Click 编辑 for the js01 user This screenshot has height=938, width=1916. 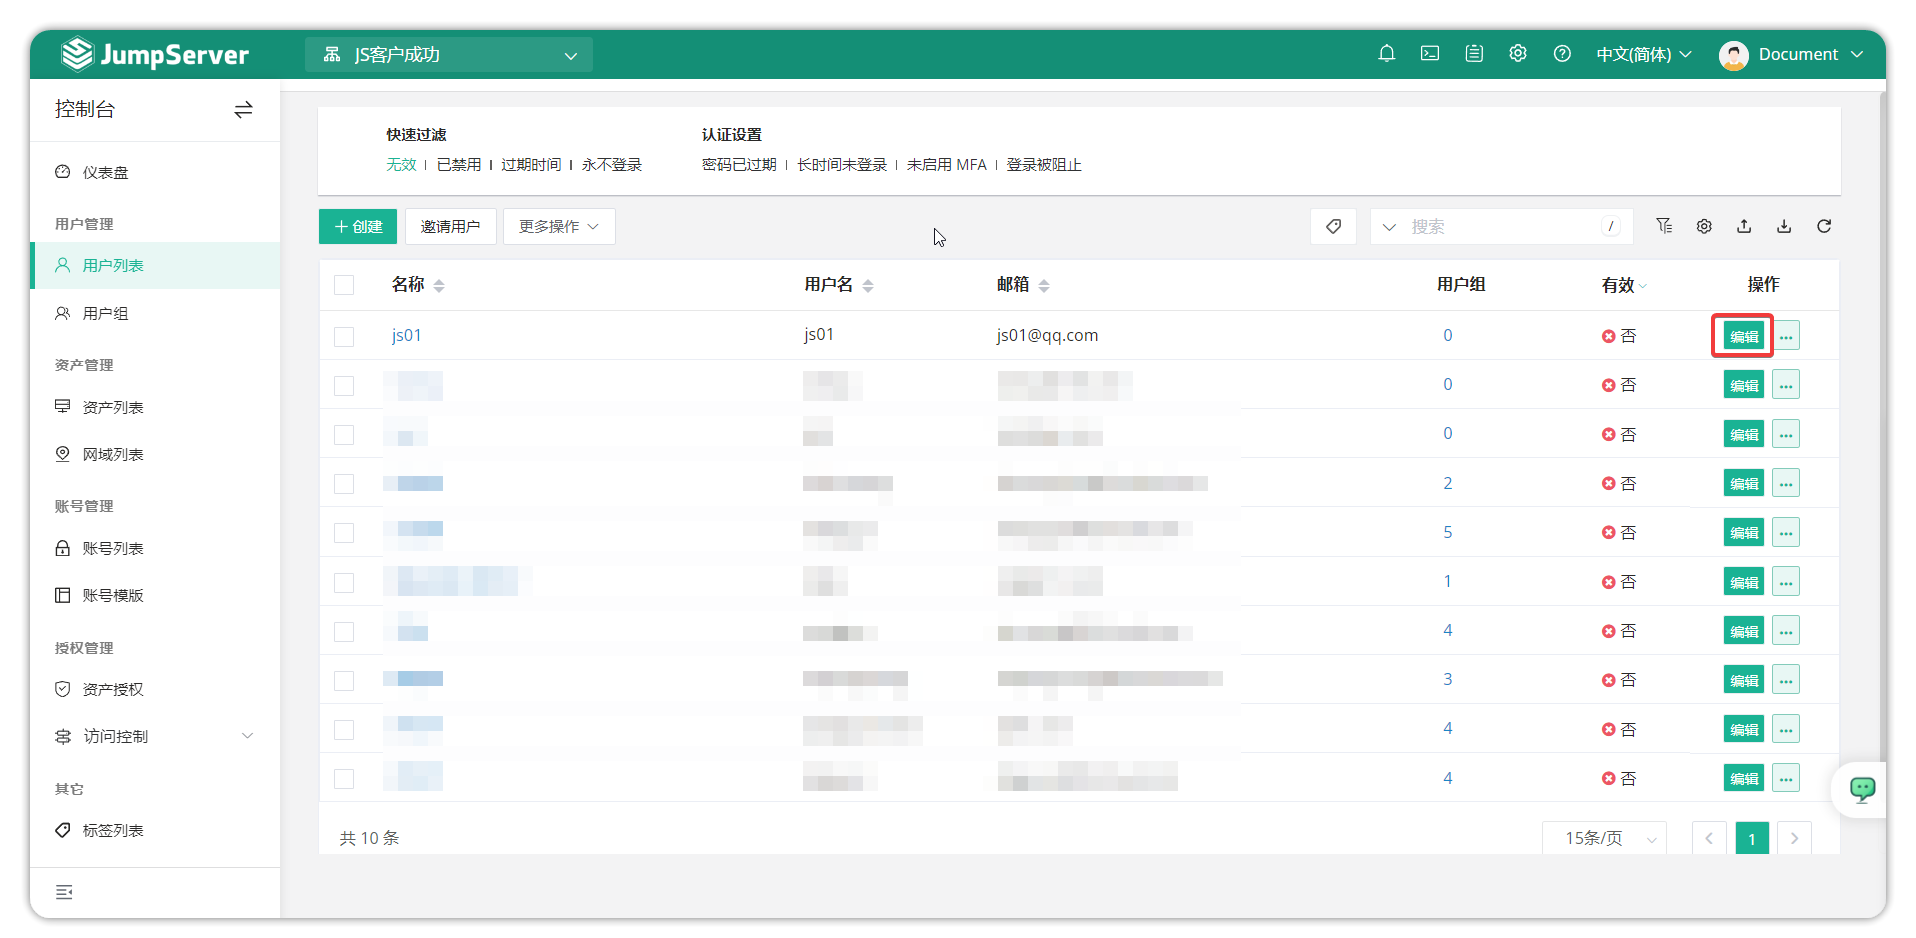1743,336
